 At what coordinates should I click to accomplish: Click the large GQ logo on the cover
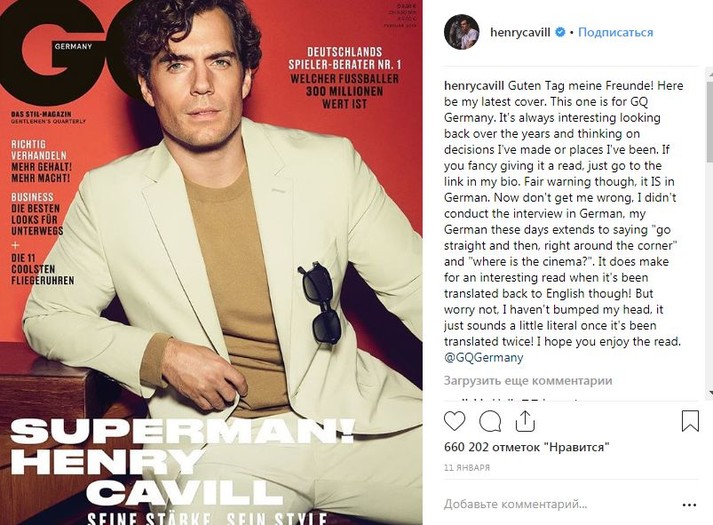point(70,45)
